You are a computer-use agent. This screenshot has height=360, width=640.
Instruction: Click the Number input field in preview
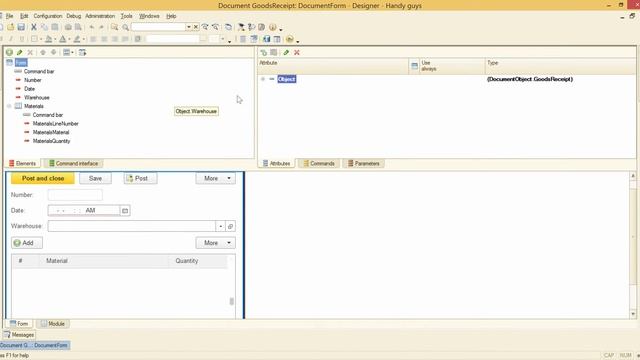pyautogui.click(x=75, y=195)
